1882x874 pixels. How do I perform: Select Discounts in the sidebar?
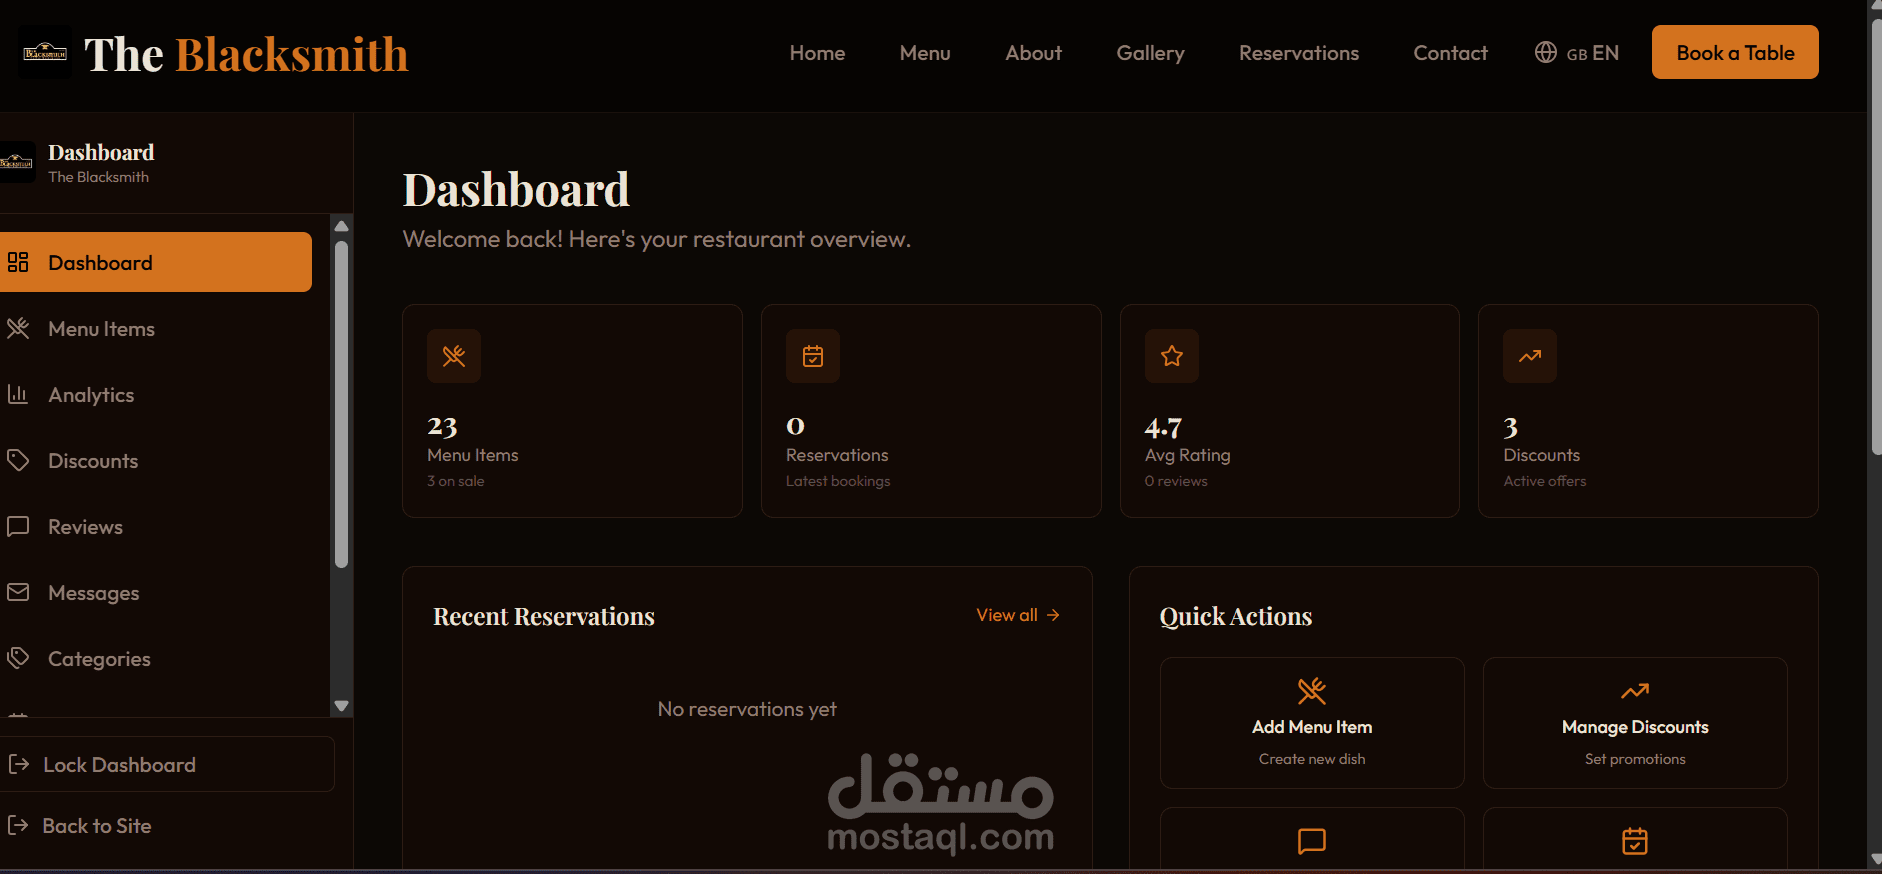point(156,460)
